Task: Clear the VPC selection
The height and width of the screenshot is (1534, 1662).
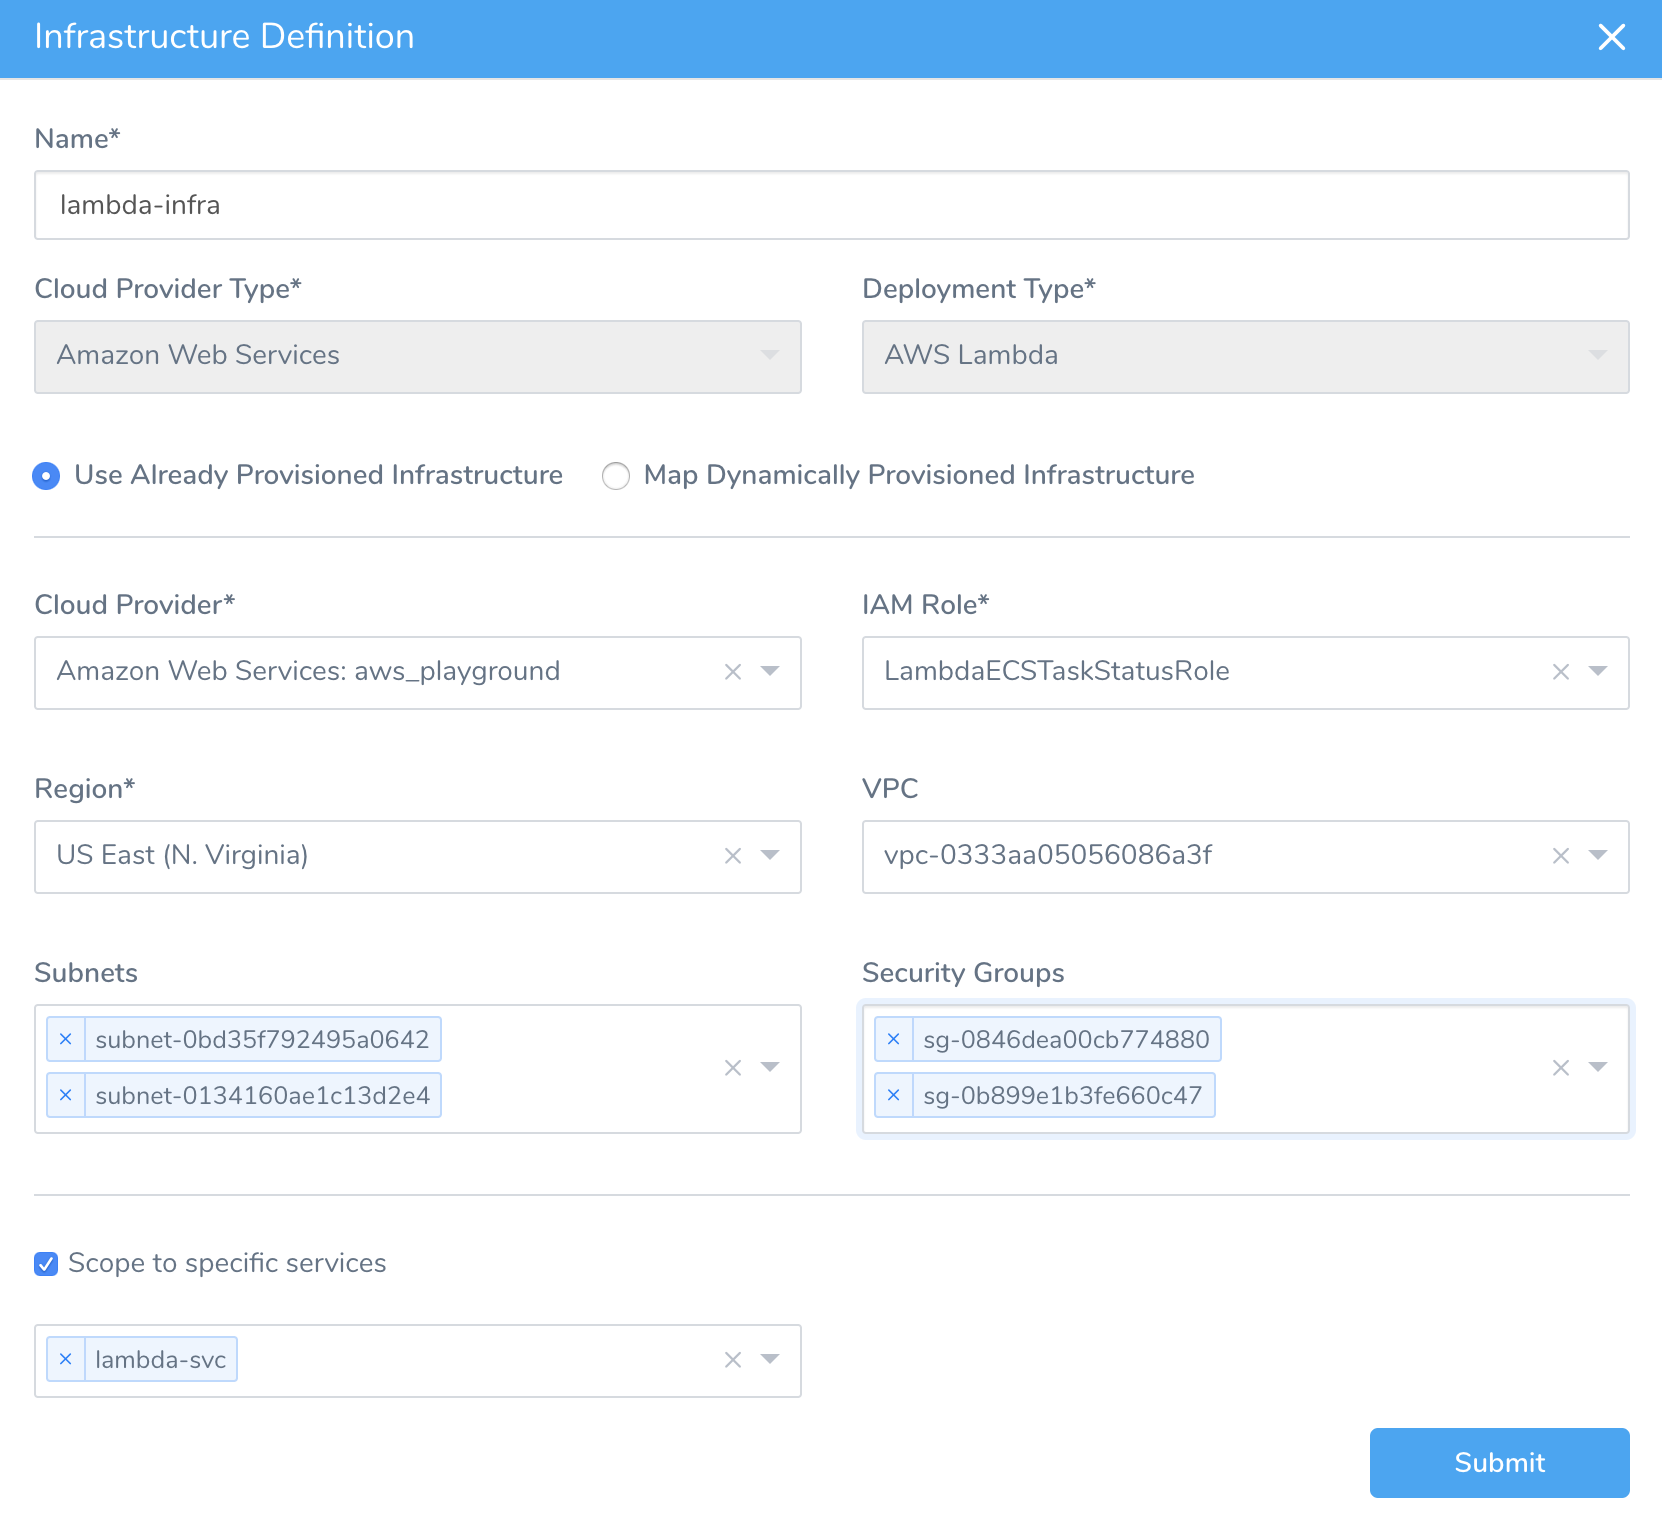Action: (x=1561, y=856)
